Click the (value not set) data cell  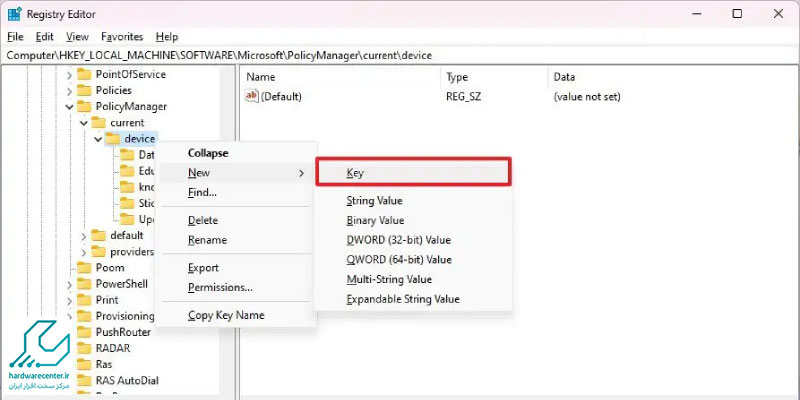pos(587,96)
